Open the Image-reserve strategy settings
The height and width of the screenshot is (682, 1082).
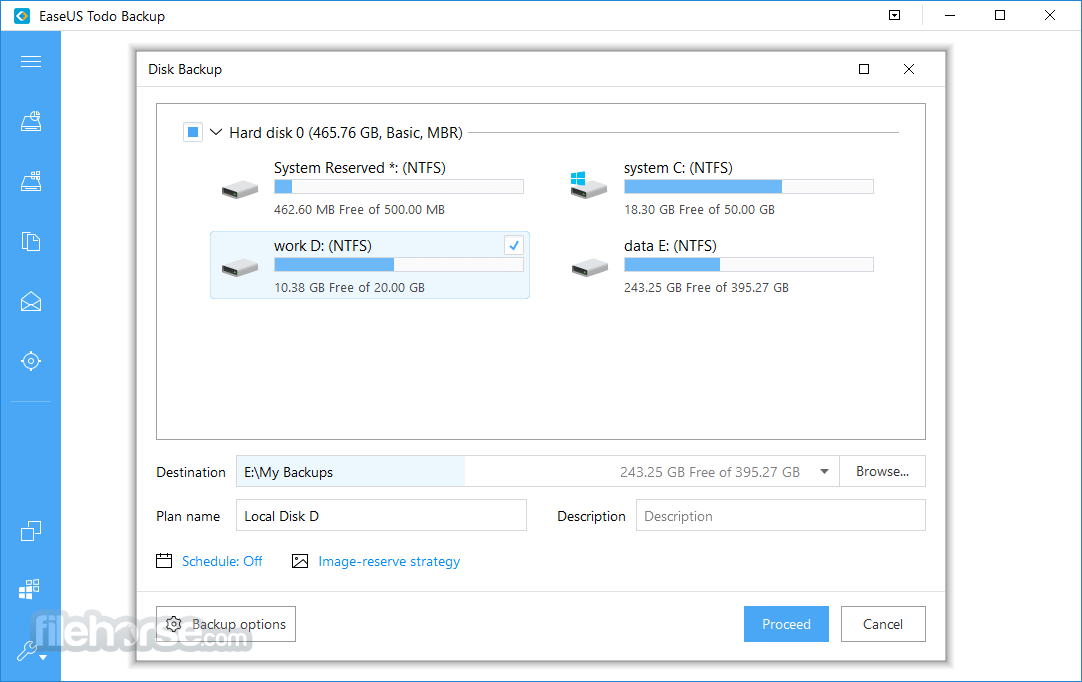coord(389,561)
